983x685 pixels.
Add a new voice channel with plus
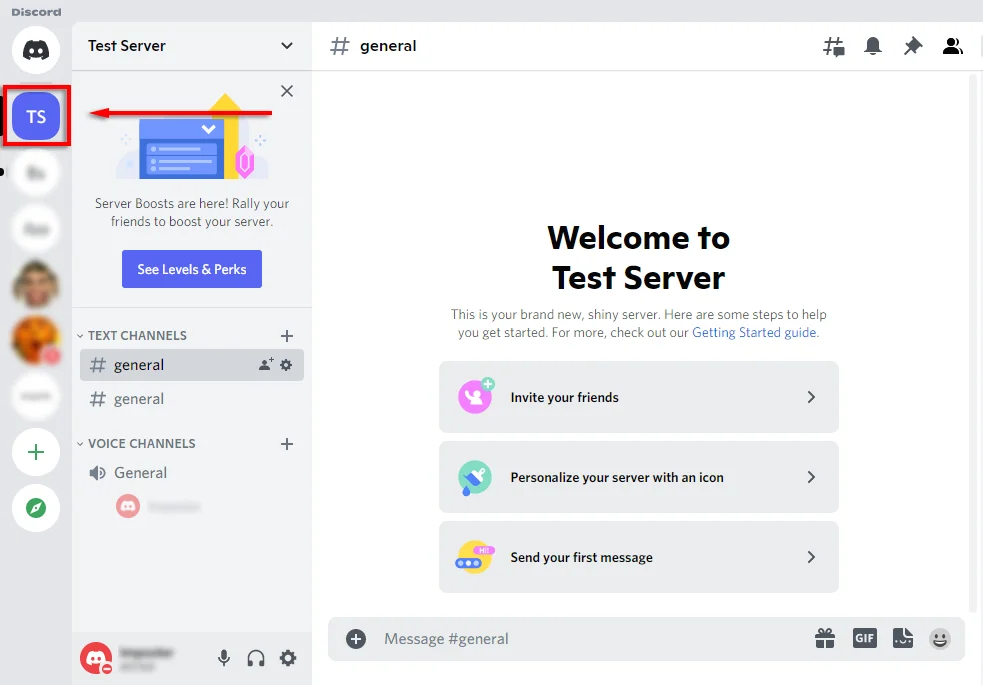pos(286,444)
